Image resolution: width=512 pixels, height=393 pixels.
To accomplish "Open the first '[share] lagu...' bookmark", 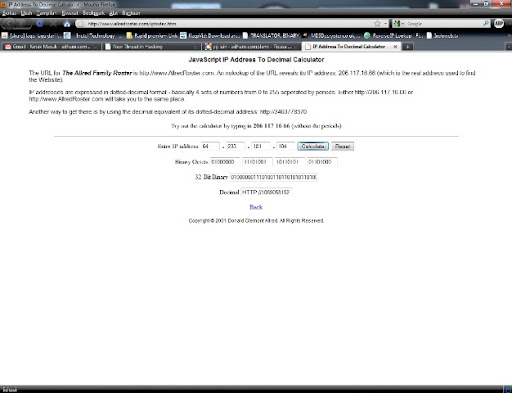I will (x=32, y=36).
